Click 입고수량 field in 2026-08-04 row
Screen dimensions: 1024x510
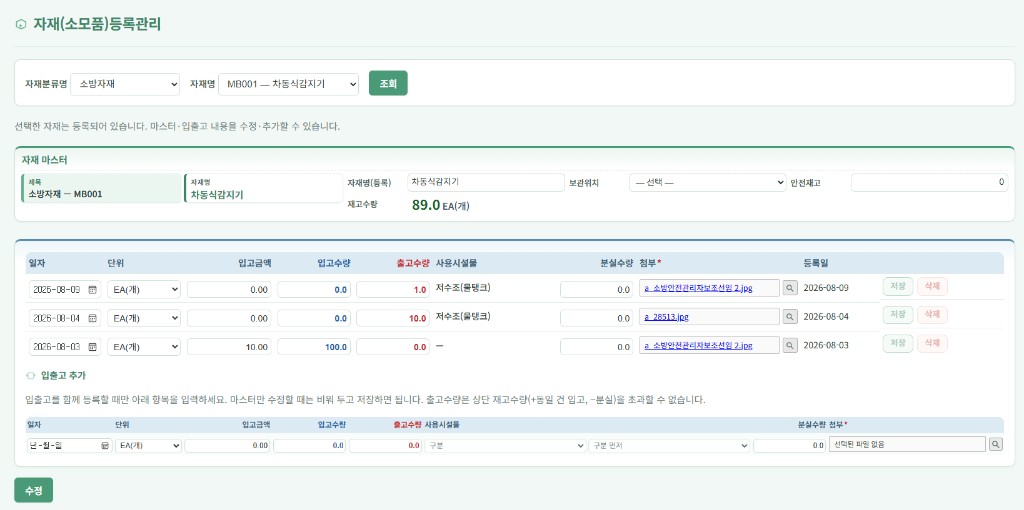tap(314, 318)
